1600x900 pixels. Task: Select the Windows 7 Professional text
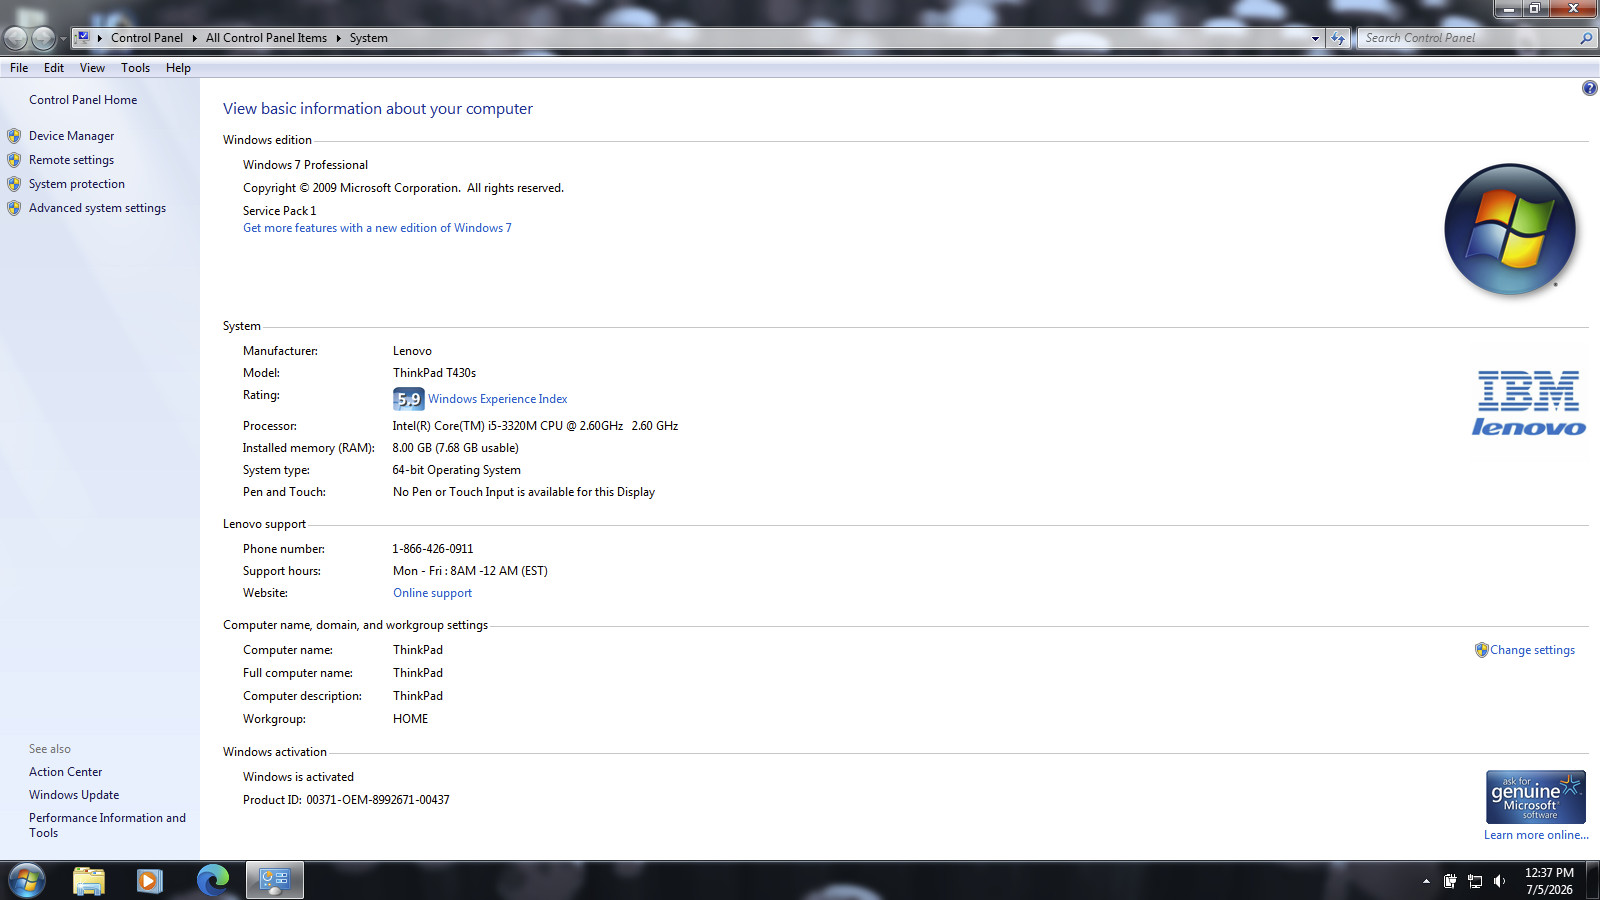[305, 165]
